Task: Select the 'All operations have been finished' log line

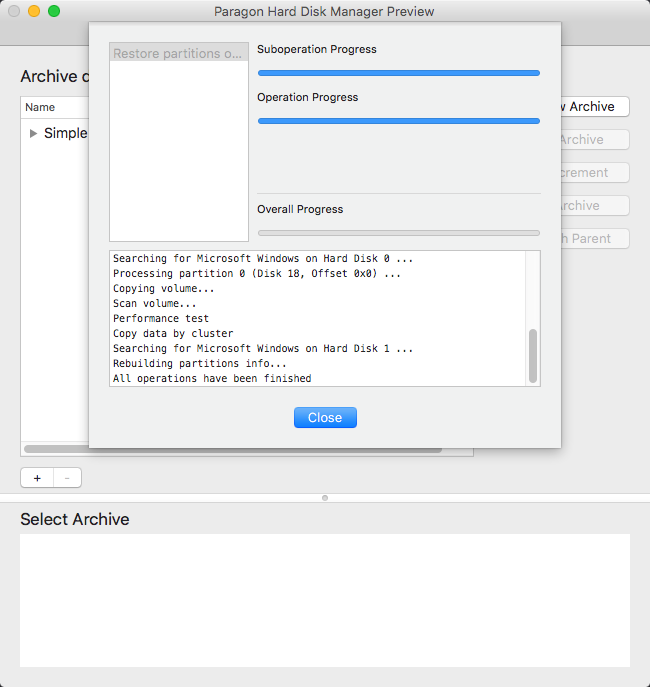Action: click(212, 379)
